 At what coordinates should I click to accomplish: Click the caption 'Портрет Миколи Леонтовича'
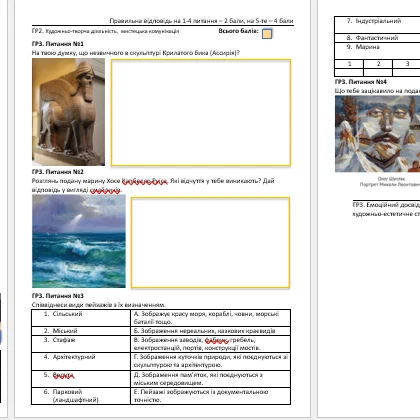click(x=390, y=185)
